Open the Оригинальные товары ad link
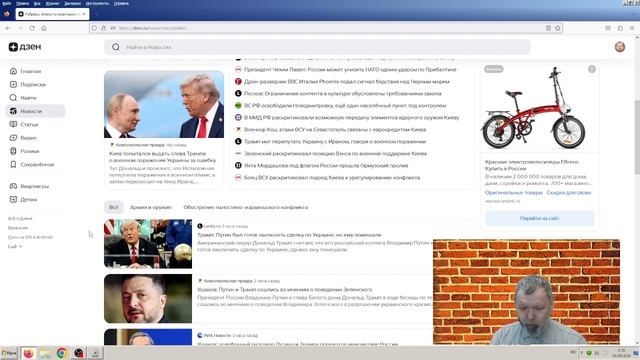This screenshot has width=640, height=360. 513,193
